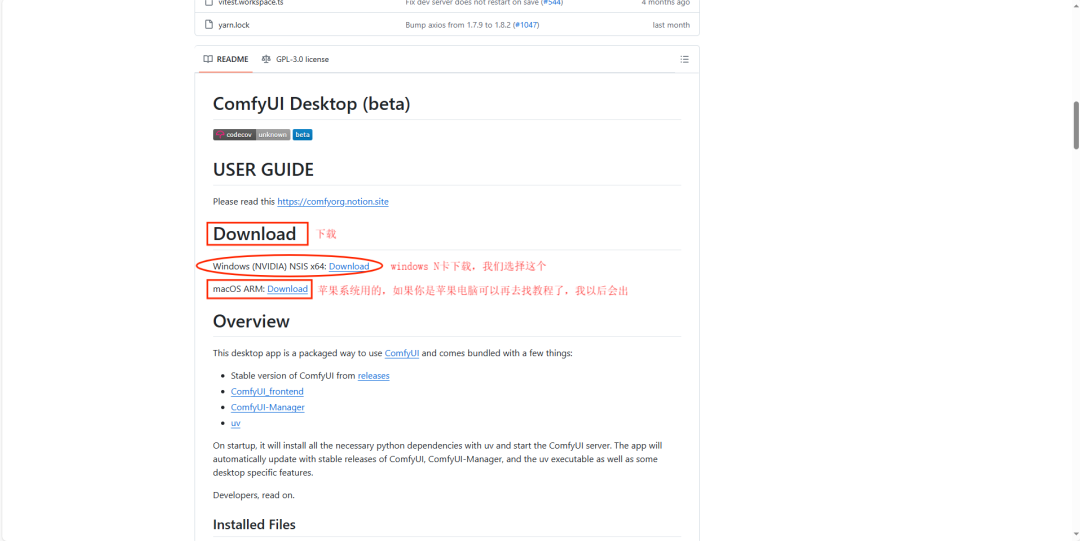Open the yarn.lock file

(234, 25)
